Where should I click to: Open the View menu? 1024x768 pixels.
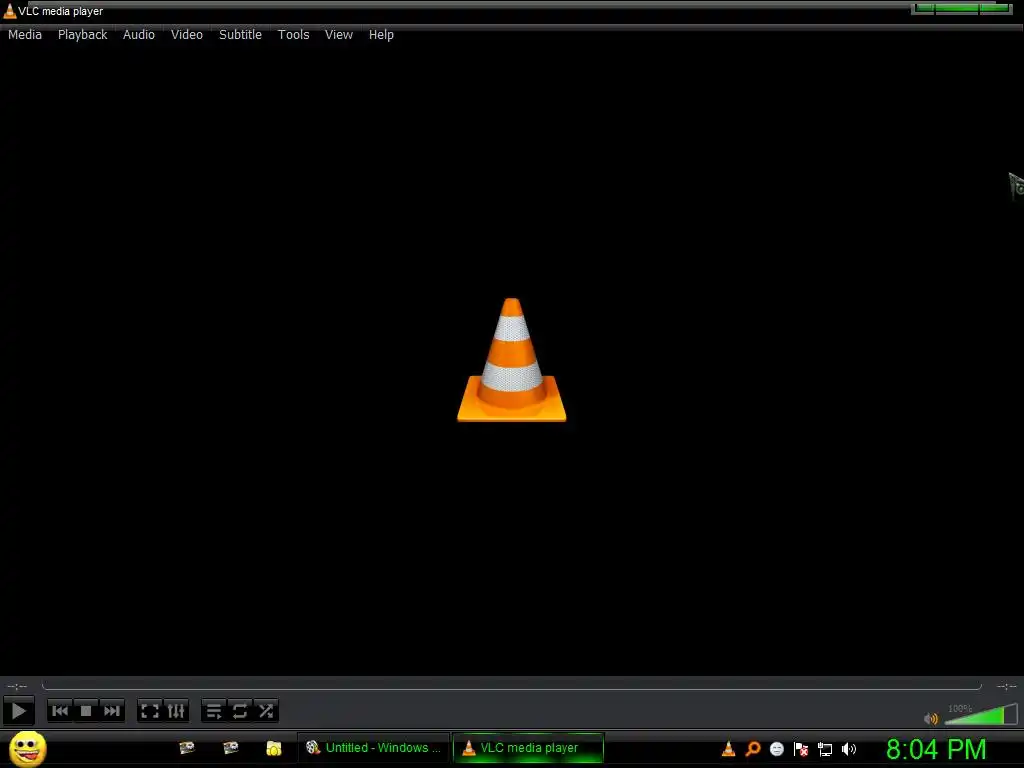pos(339,35)
